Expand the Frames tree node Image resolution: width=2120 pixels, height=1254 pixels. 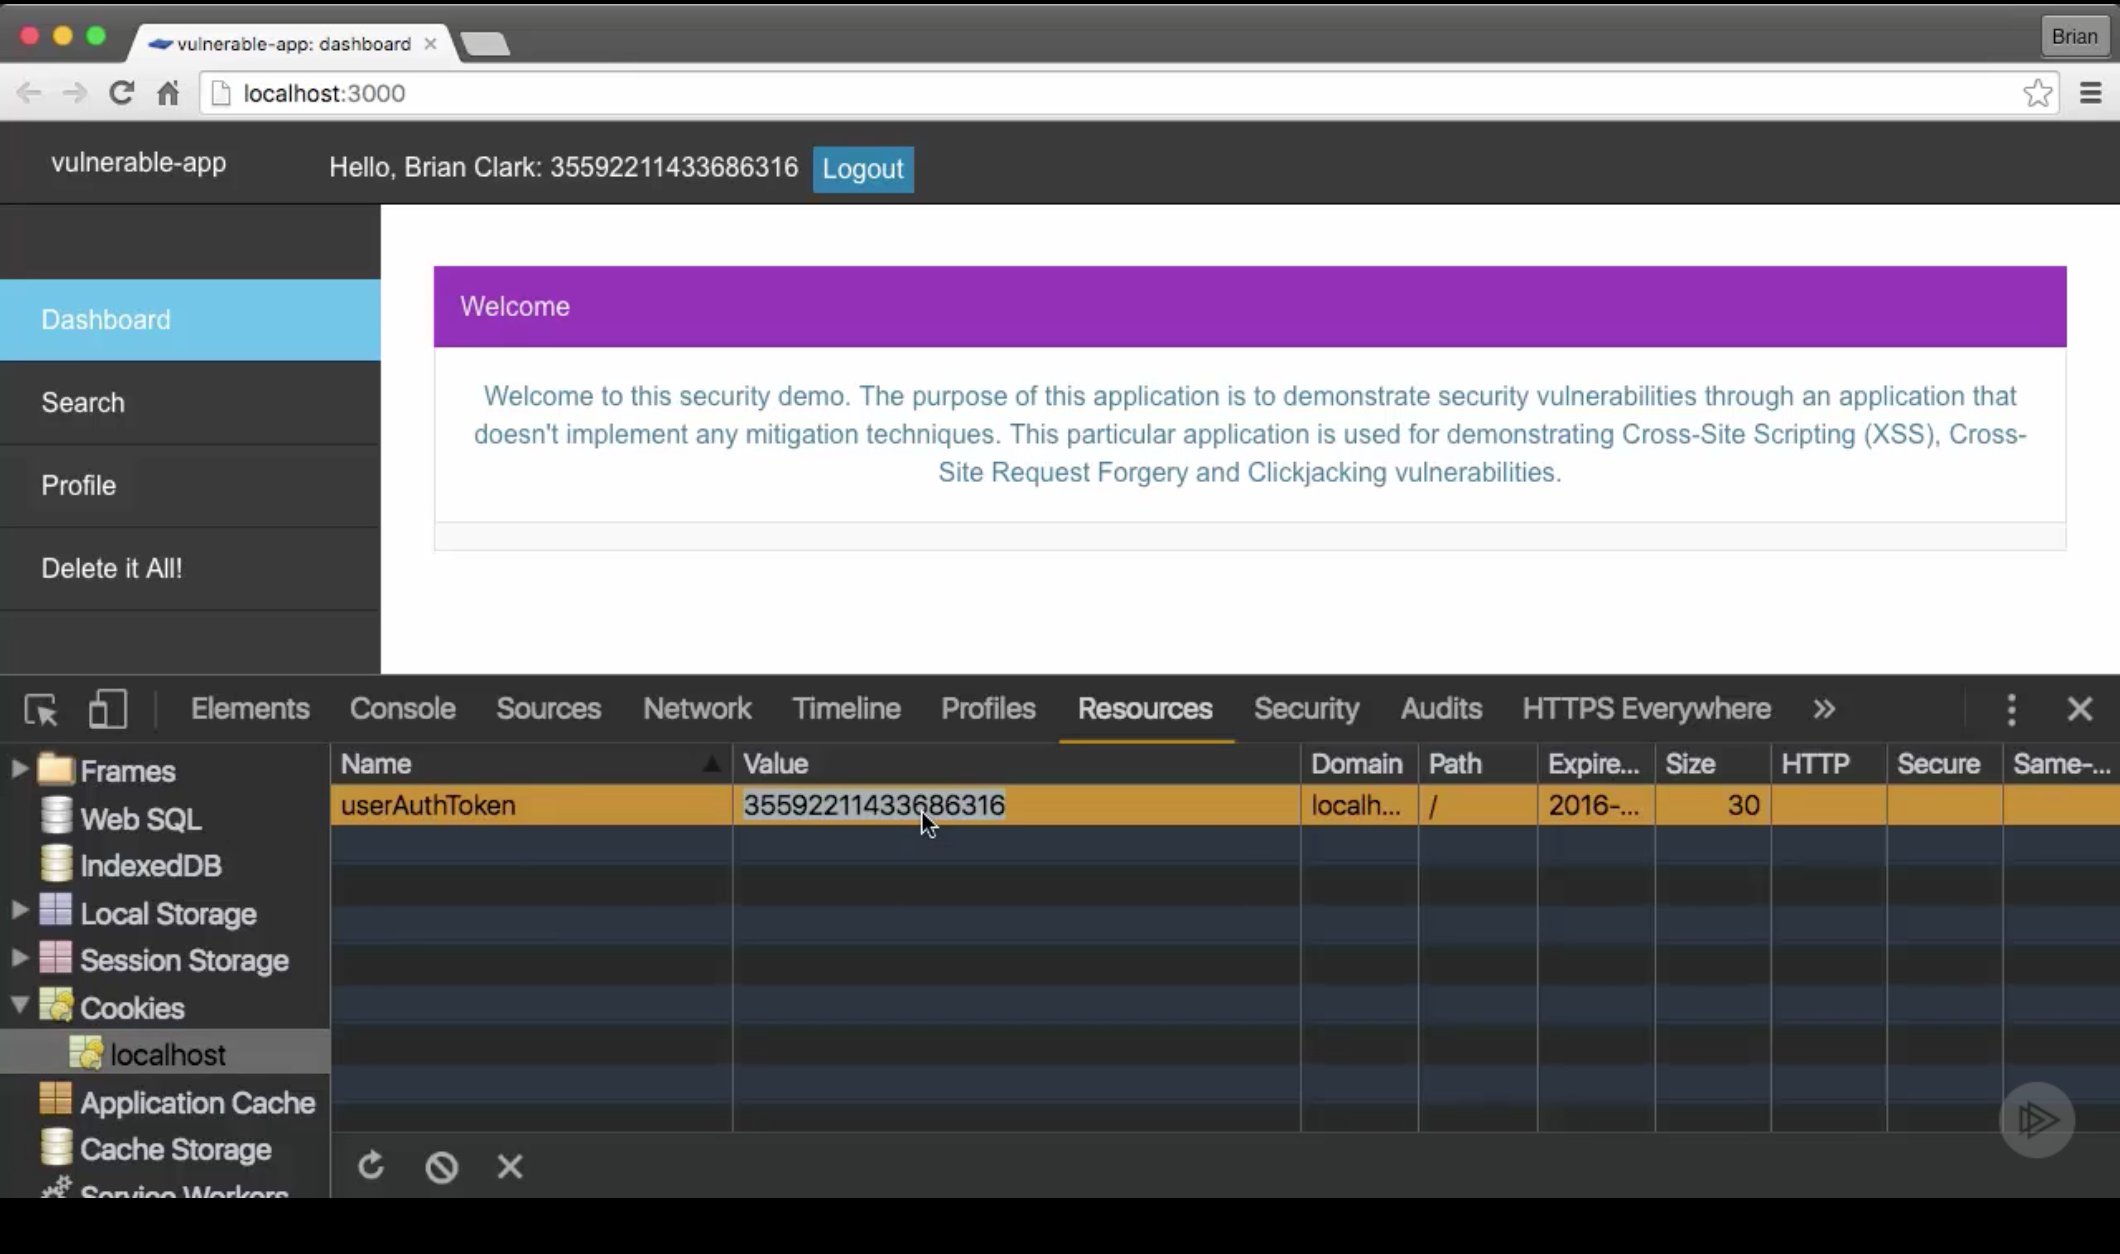pyautogui.click(x=18, y=769)
